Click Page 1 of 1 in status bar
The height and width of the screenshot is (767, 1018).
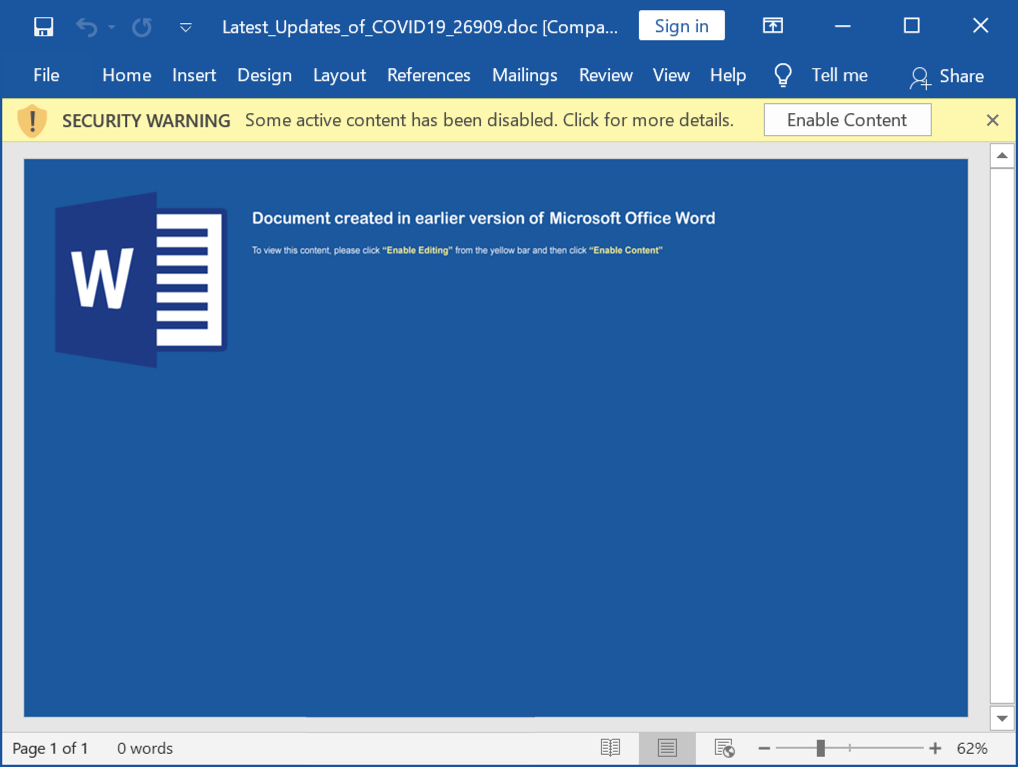[x=50, y=749]
